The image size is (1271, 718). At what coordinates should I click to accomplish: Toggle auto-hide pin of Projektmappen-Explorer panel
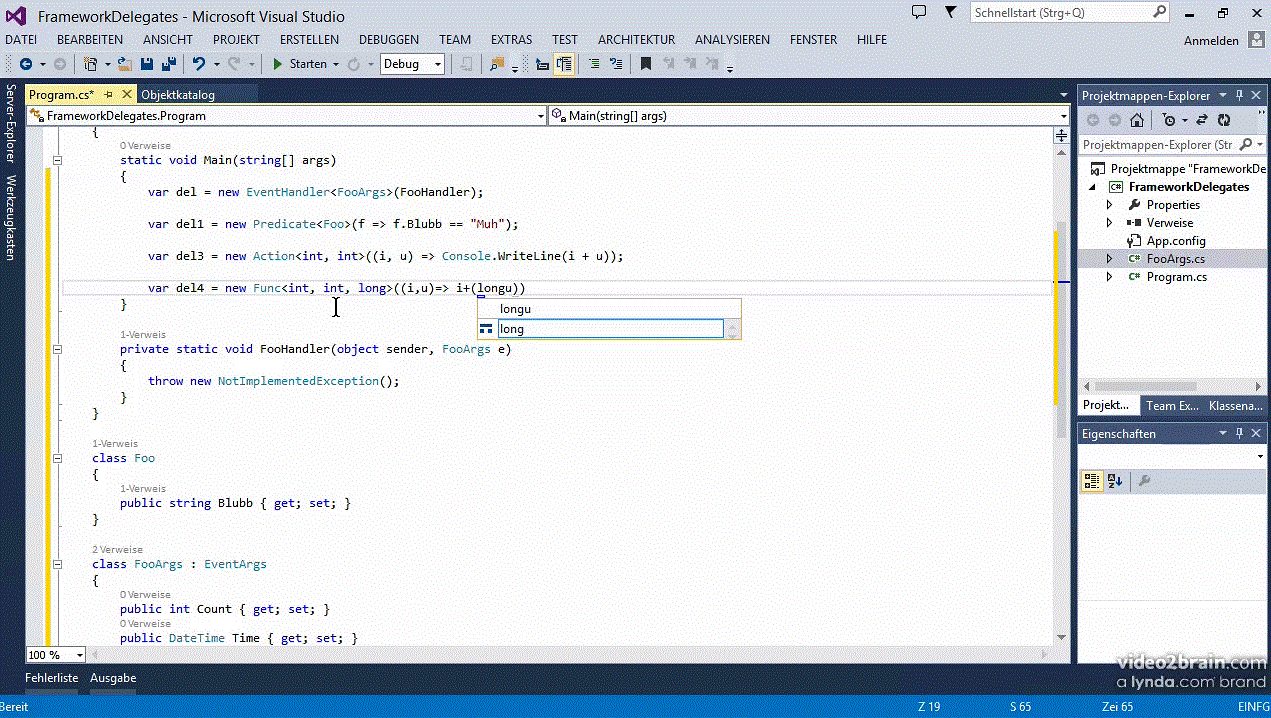pyautogui.click(x=1239, y=96)
